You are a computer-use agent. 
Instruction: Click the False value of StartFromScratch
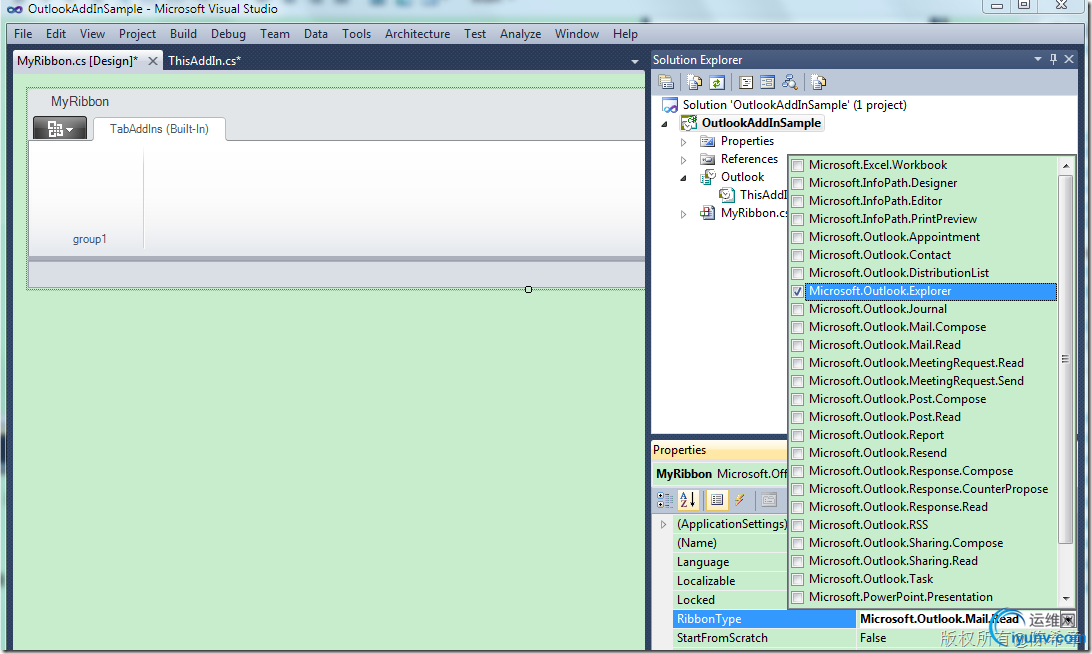pyautogui.click(x=873, y=637)
